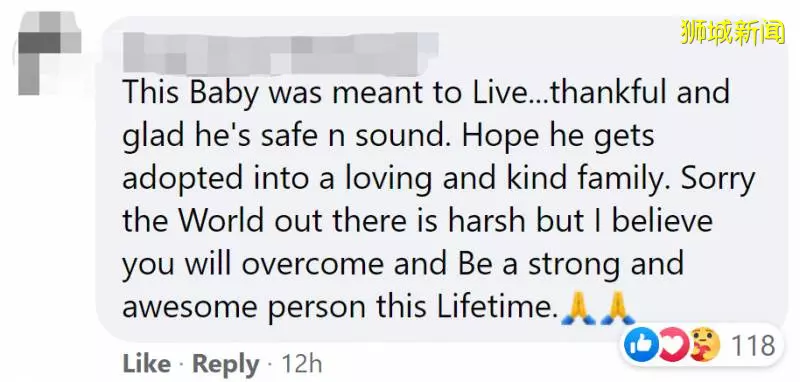Click the blue thumbs-up reaction icon
Image resolution: width=800 pixels, height=382 pixels.
click(x=641, y=345)
